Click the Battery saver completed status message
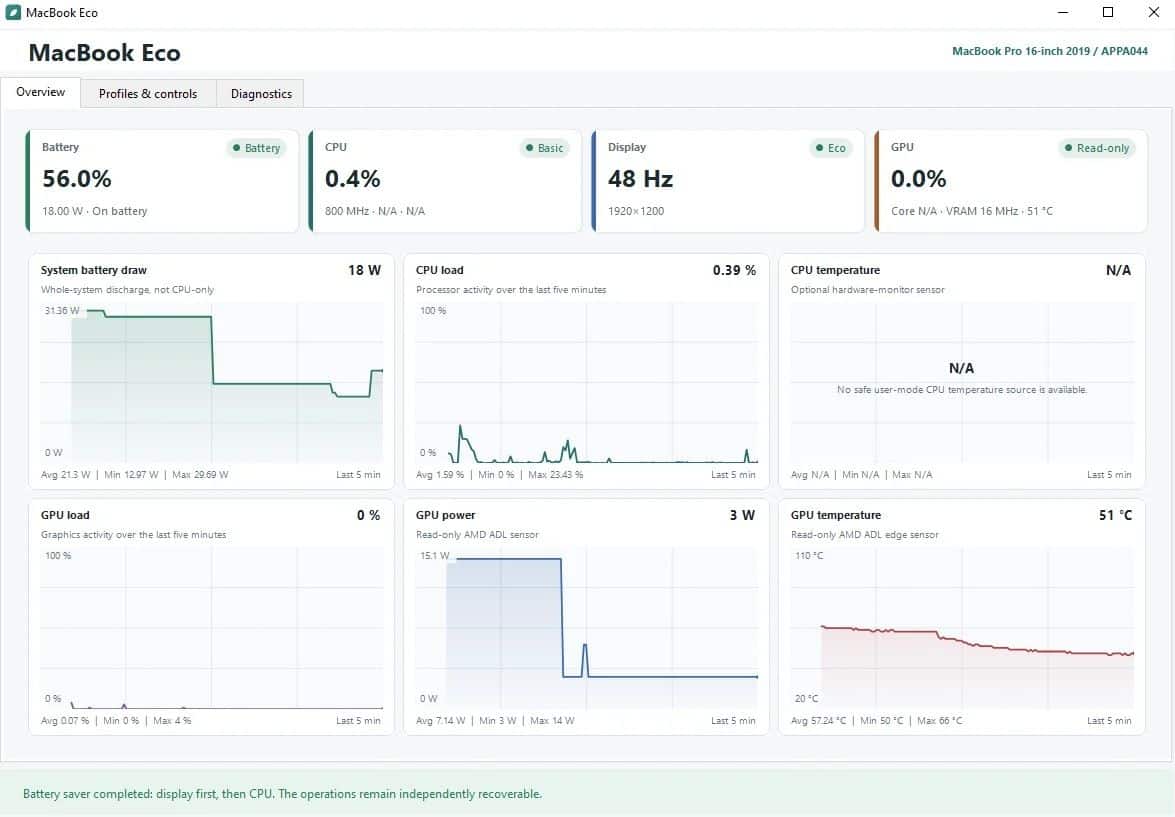Viewport: 1175px width, 817px height. pyautogui.click(x=283, y=794)
